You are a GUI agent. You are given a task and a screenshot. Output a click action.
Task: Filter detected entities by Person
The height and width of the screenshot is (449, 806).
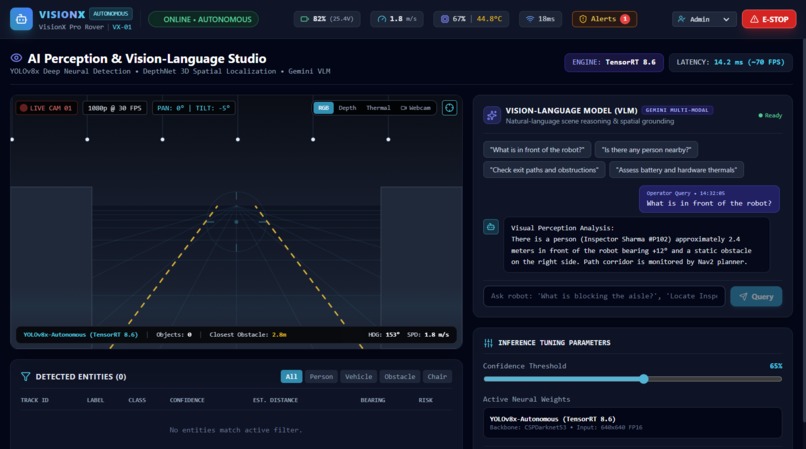tap(321, 376)
